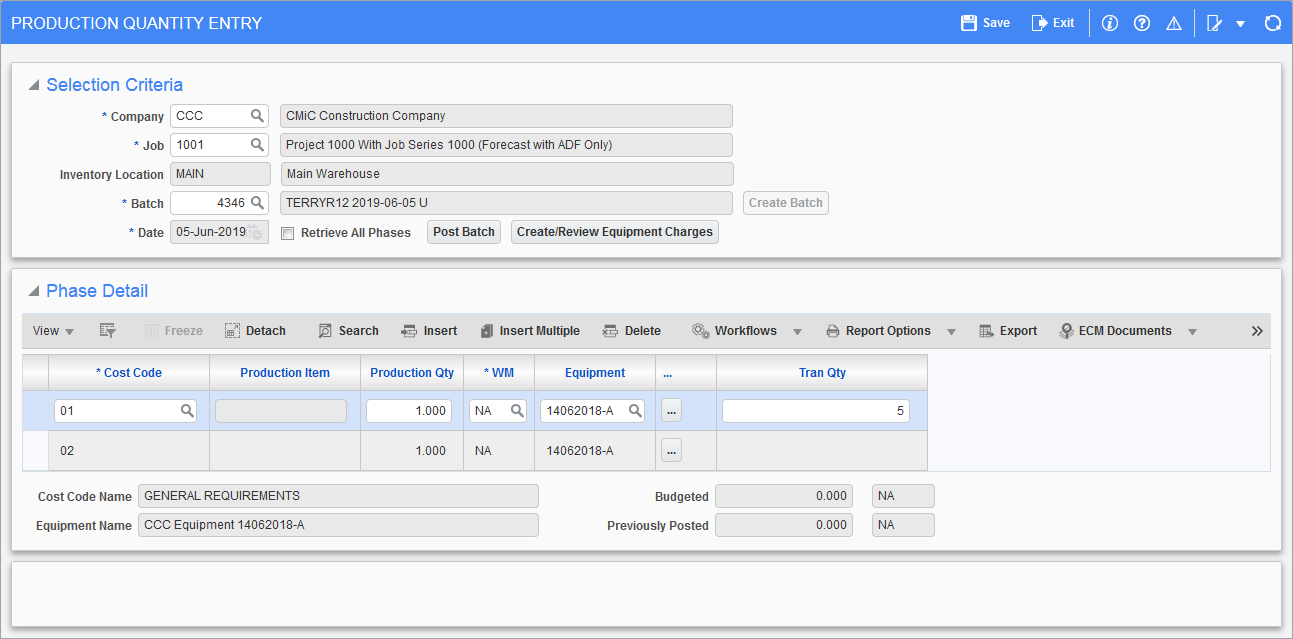This screenshot has height=639, width=1293.
Task: Click the Export icon in the grid toolbar
Action: coord(1007,330)
